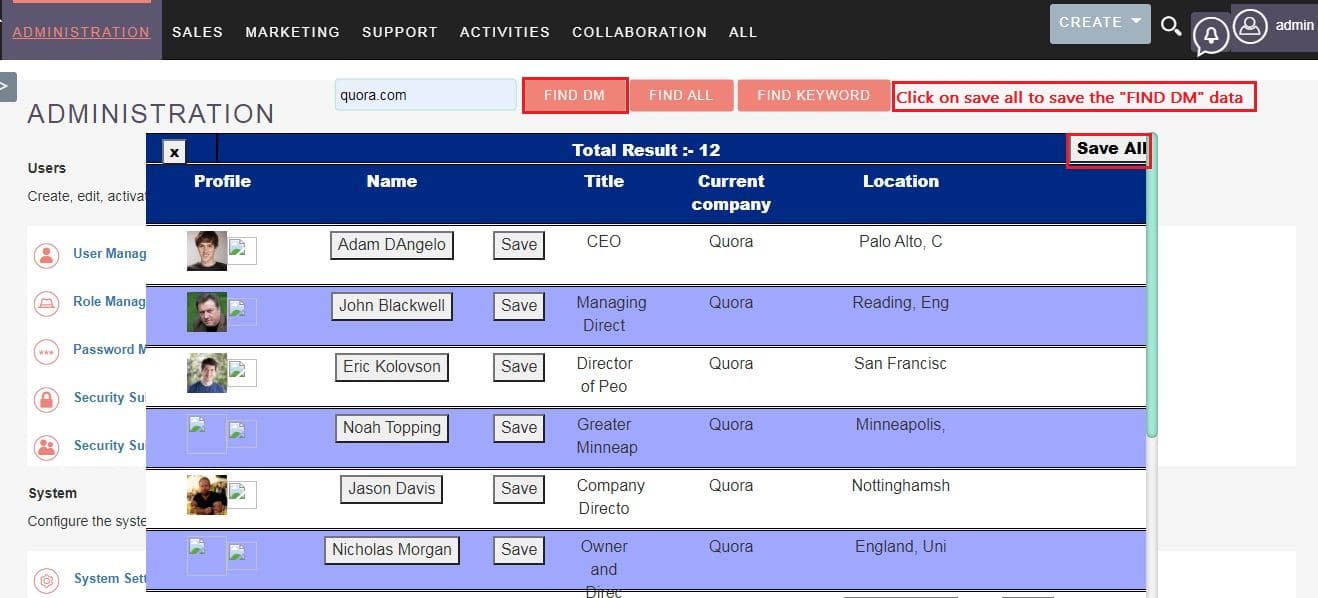Open the MARKETING menu
The width and height of the screenshot is (1318, 598).
pos(292,32)
